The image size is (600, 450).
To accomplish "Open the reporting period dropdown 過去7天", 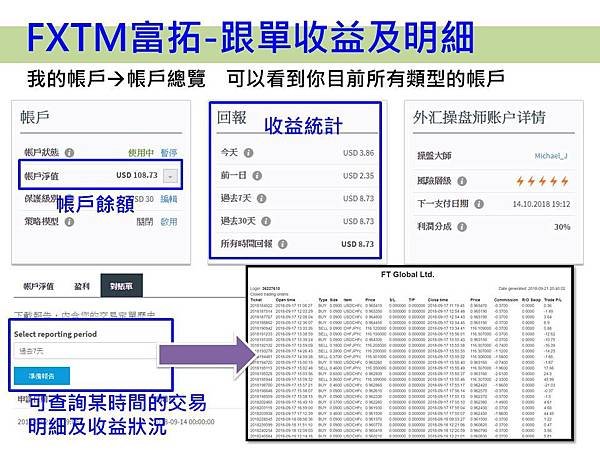I will (86, 351).
